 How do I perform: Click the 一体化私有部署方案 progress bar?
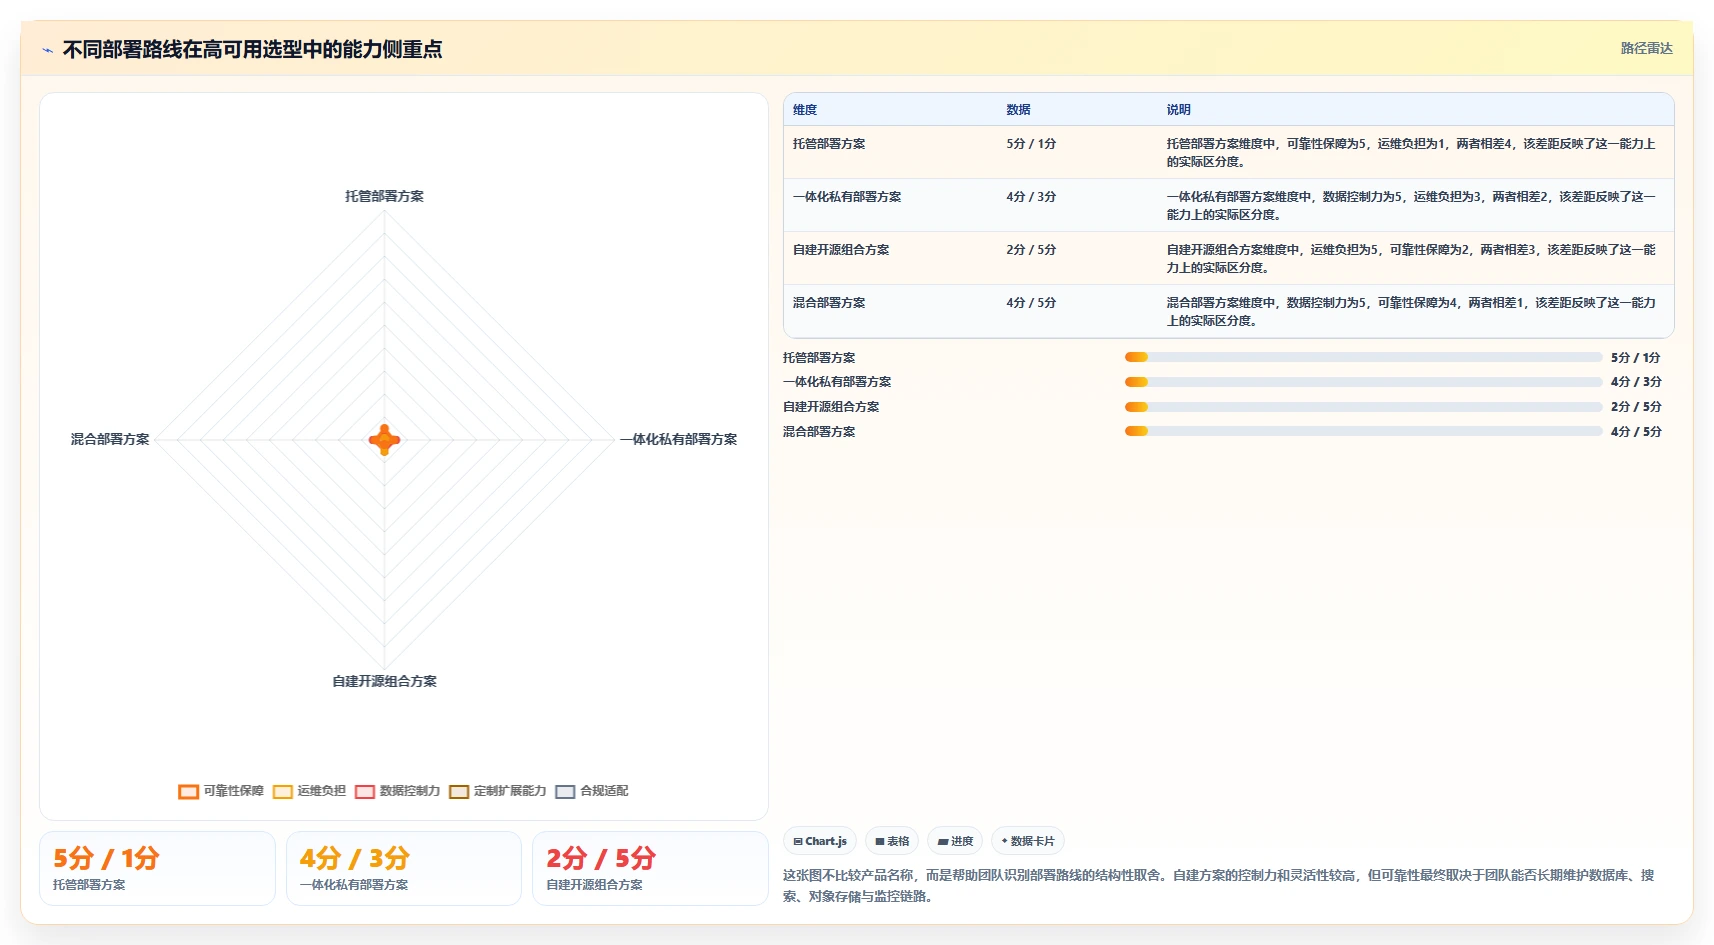(x=1363, y=382)
